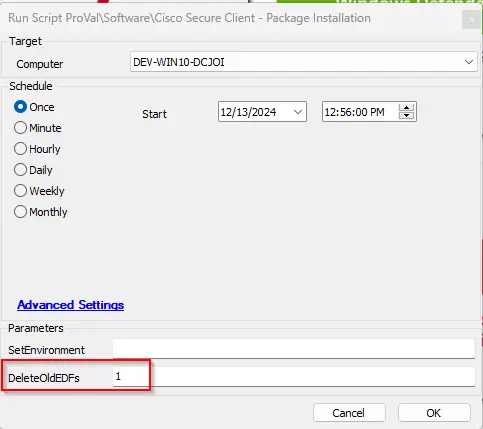Select the Once schedule option
483x429 pixels.
pyautogui.click(x=21, y=107)
